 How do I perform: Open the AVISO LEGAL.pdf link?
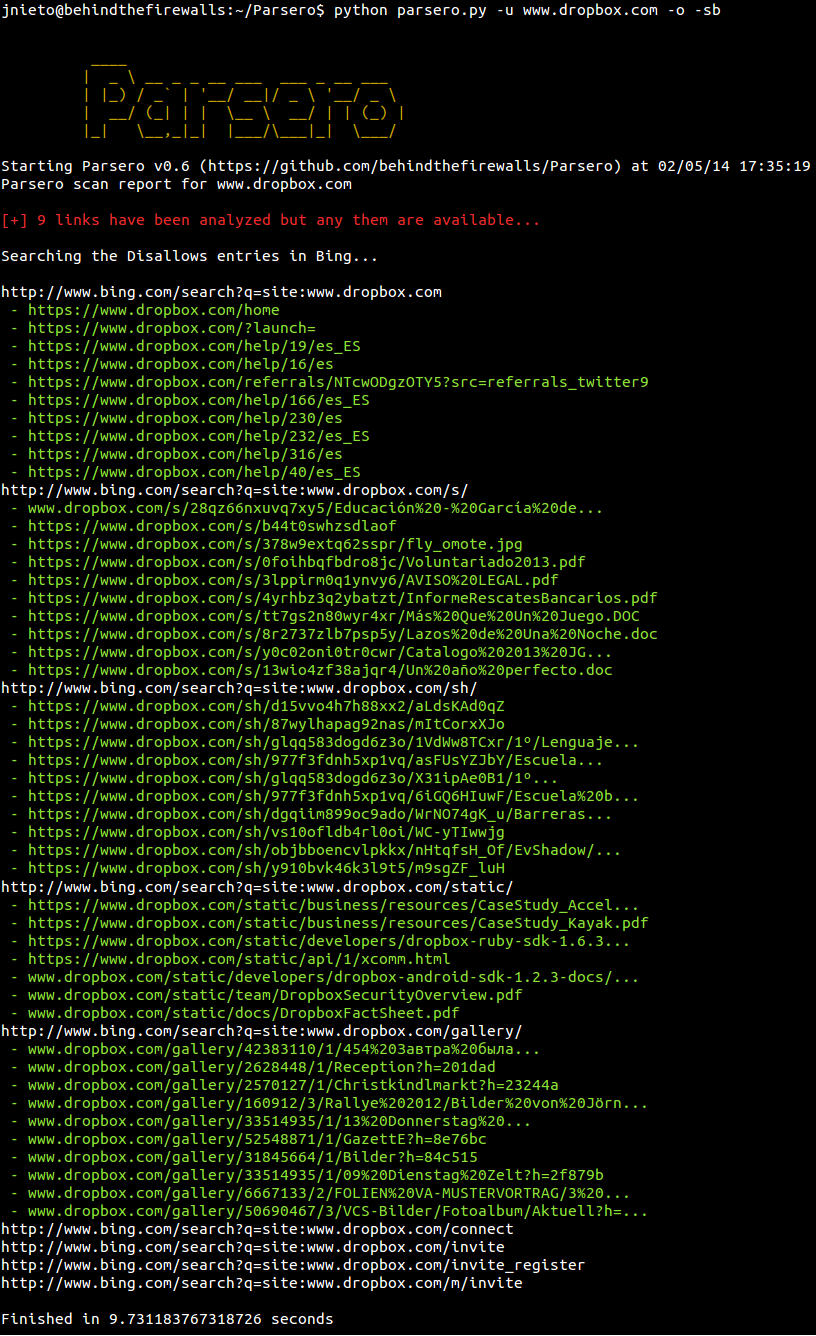click(x=293, y=580)
